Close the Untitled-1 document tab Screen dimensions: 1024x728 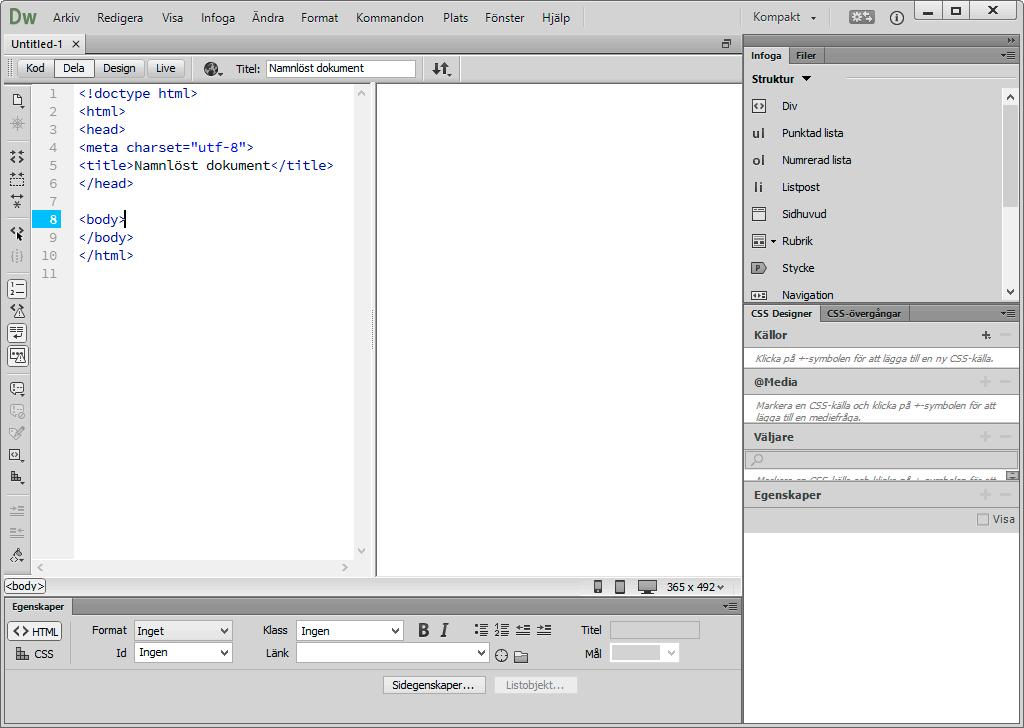tap(76, 44)
